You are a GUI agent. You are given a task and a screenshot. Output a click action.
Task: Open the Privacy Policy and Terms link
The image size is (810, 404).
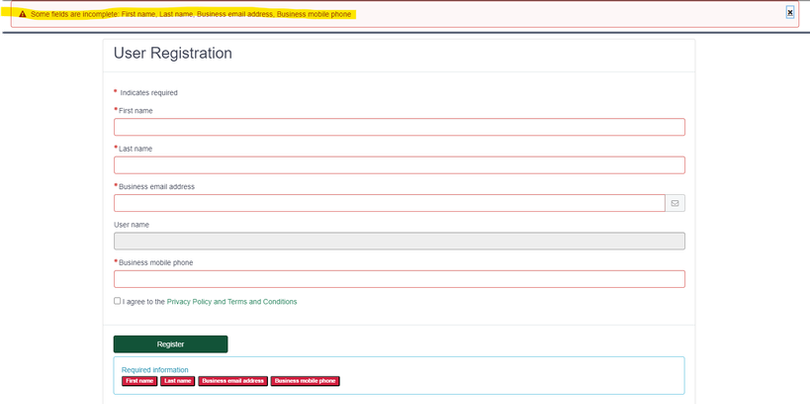coord(232,302)
